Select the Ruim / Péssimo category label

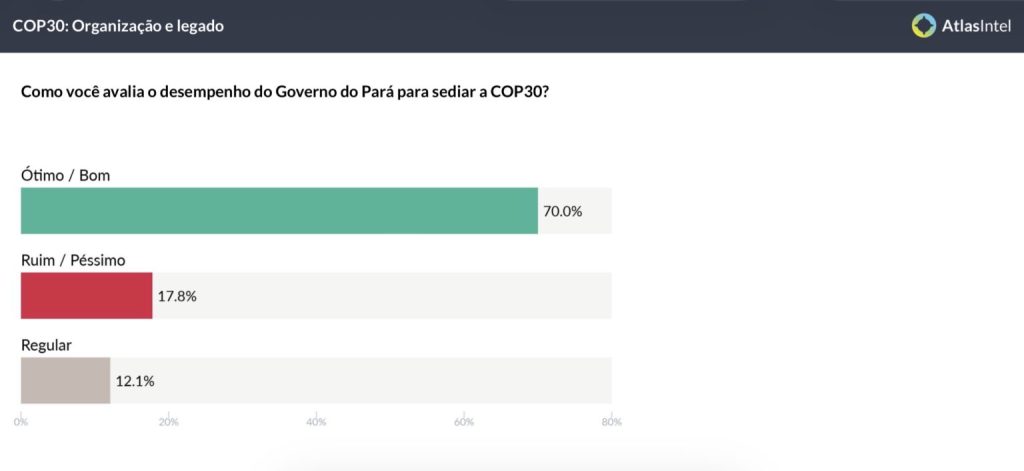73,260
